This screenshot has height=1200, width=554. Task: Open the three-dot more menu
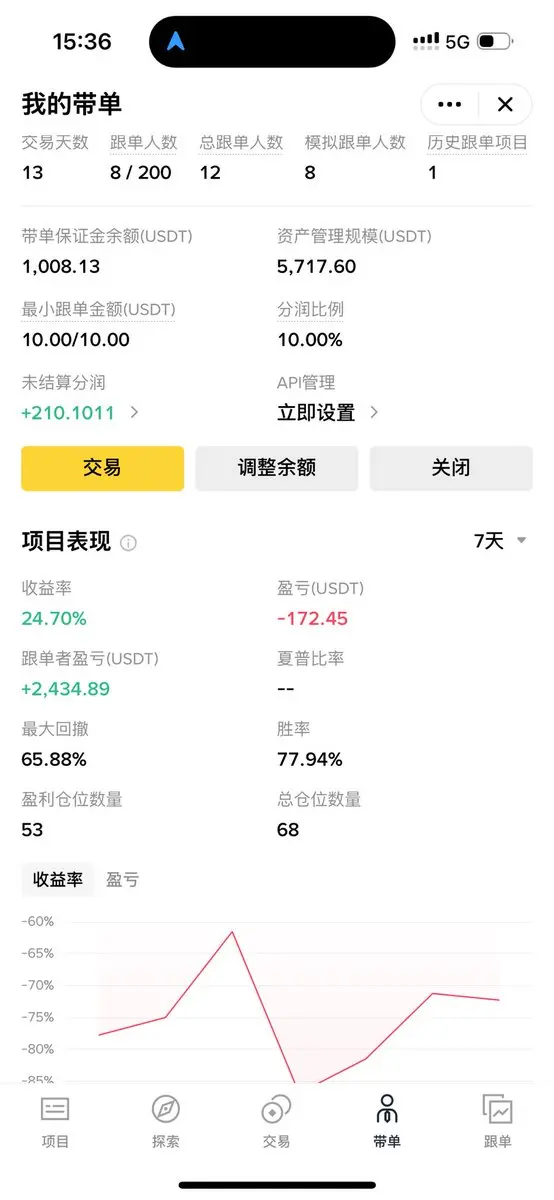[450, 104]
